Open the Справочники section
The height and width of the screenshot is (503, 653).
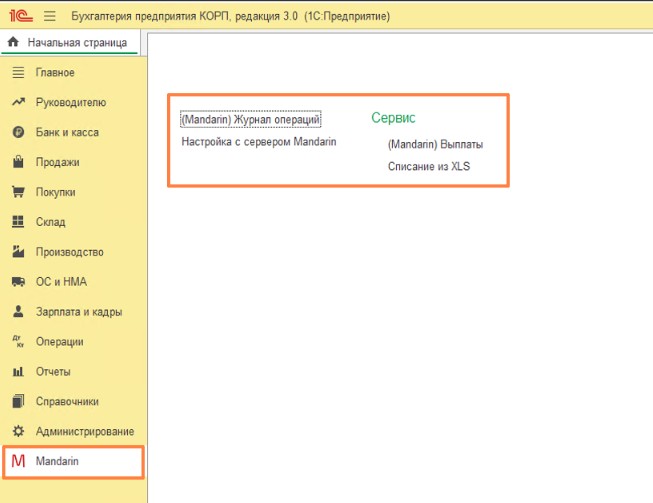click(x=67, y=401)
